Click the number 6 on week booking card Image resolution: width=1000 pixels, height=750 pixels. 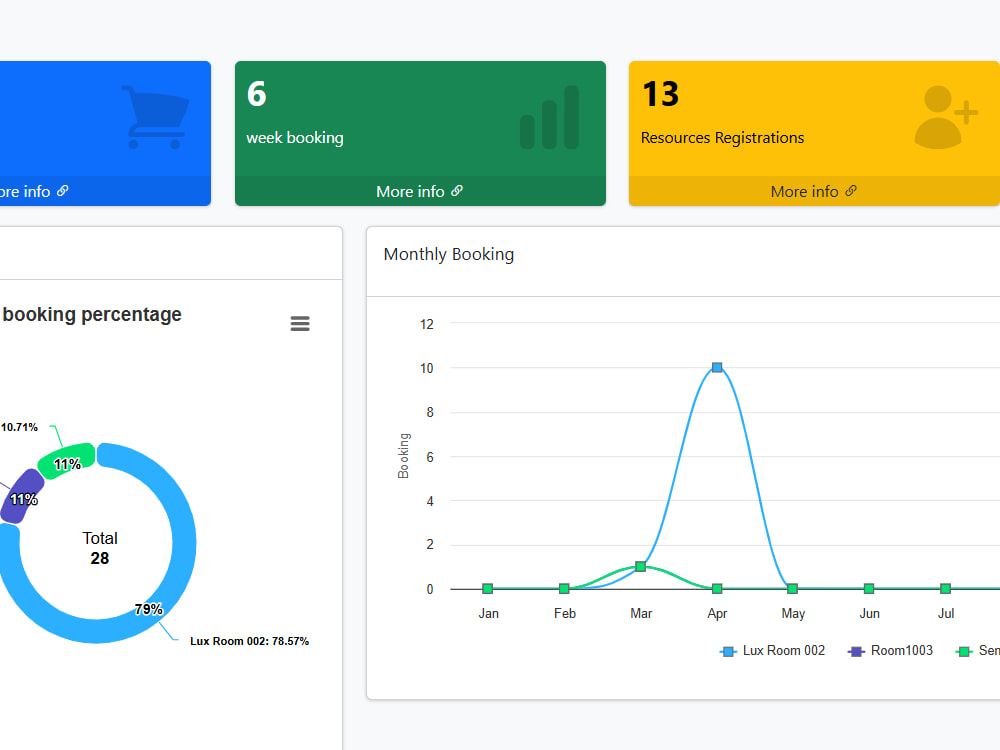click(x=256, y=94)
